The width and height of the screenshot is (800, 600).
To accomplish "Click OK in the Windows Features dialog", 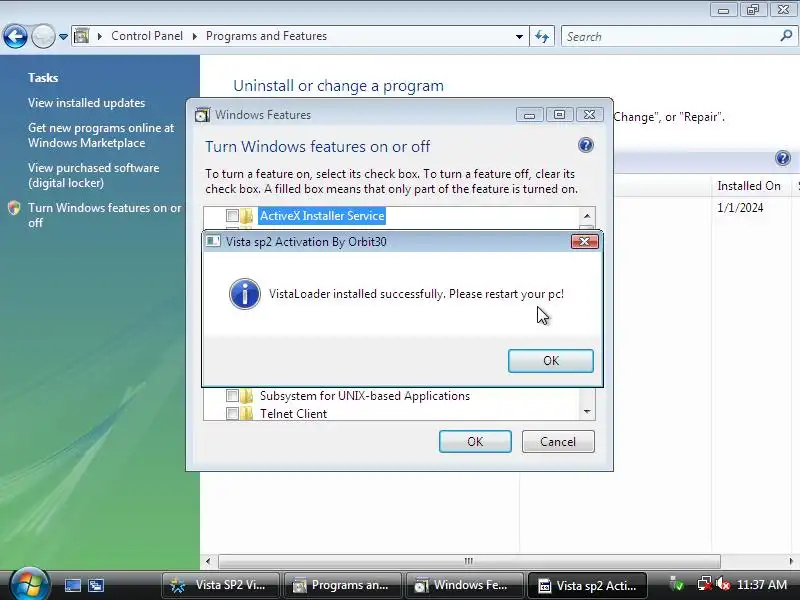I will (x=475, y=441).
